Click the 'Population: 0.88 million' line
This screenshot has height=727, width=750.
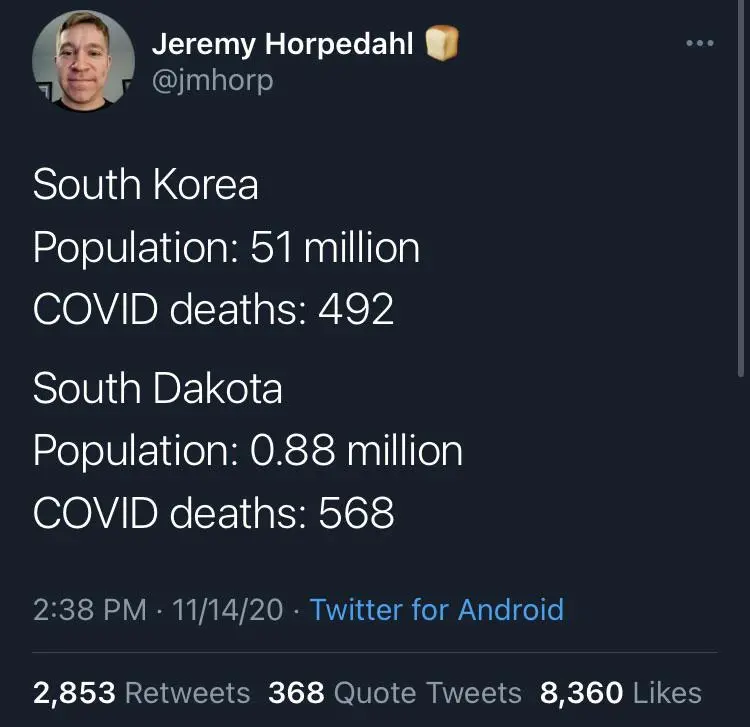(x=247, y=451)
